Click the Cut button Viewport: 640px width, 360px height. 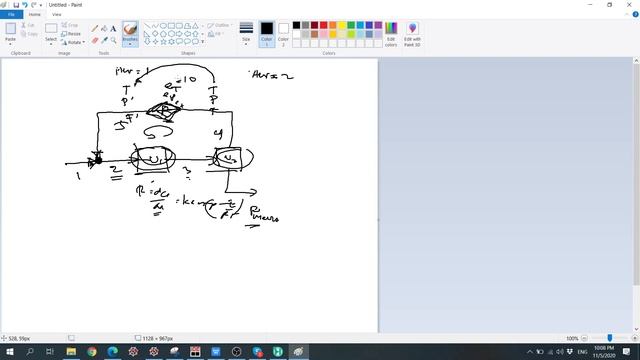(x=29, y=25)
